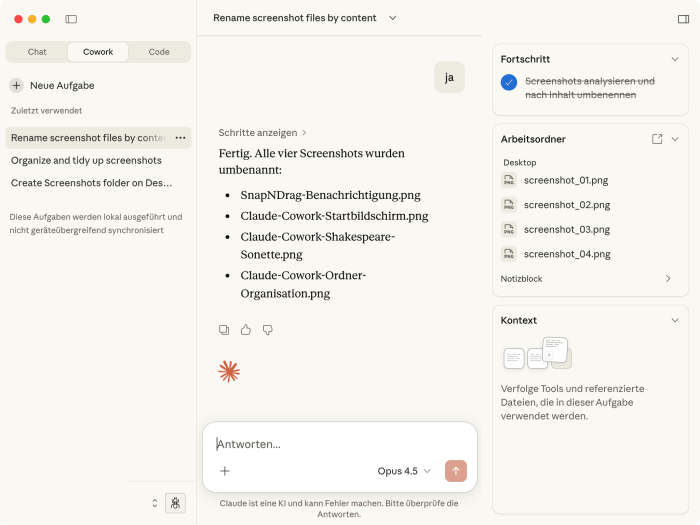Collapse the Fortschritt panel
The image size is (700, 525).
coord(675,59)
